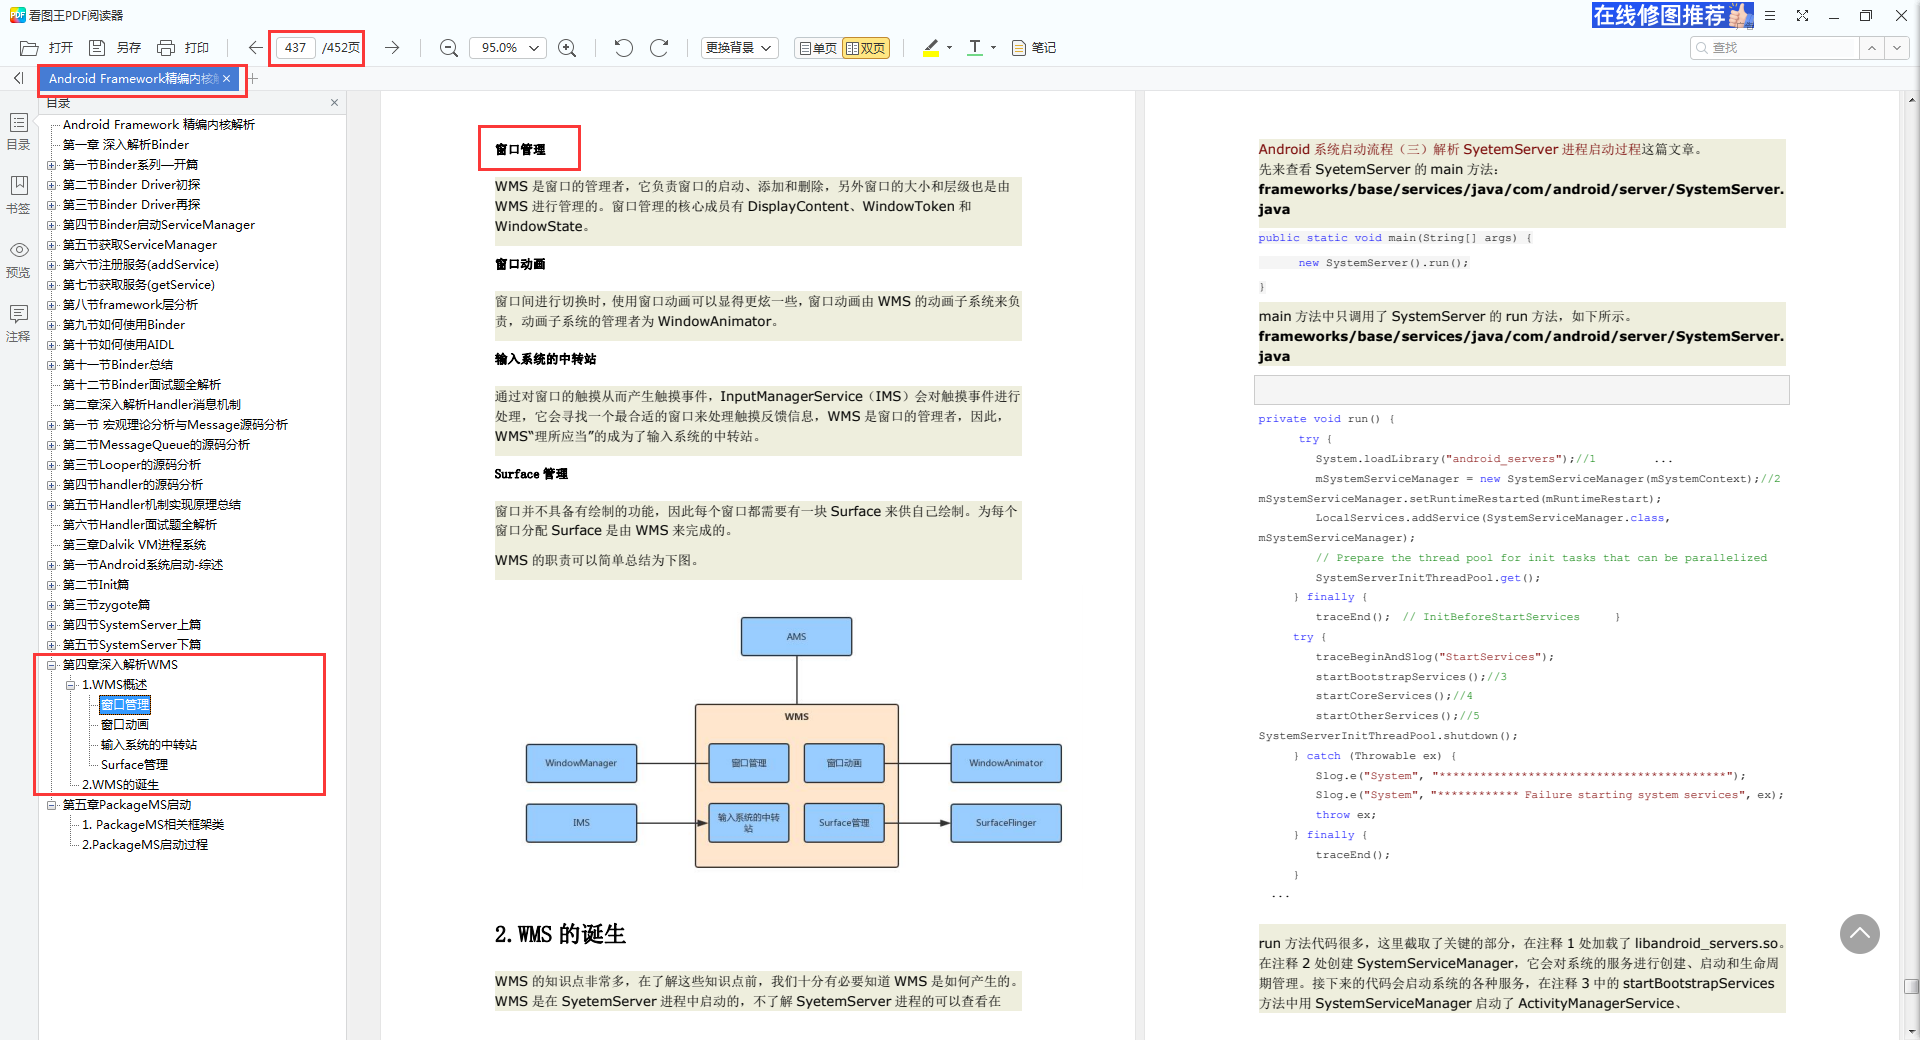This screenshot has width=1920, height=1040.
Task: Click the page number input field
Action: click(x=295, y=48)
